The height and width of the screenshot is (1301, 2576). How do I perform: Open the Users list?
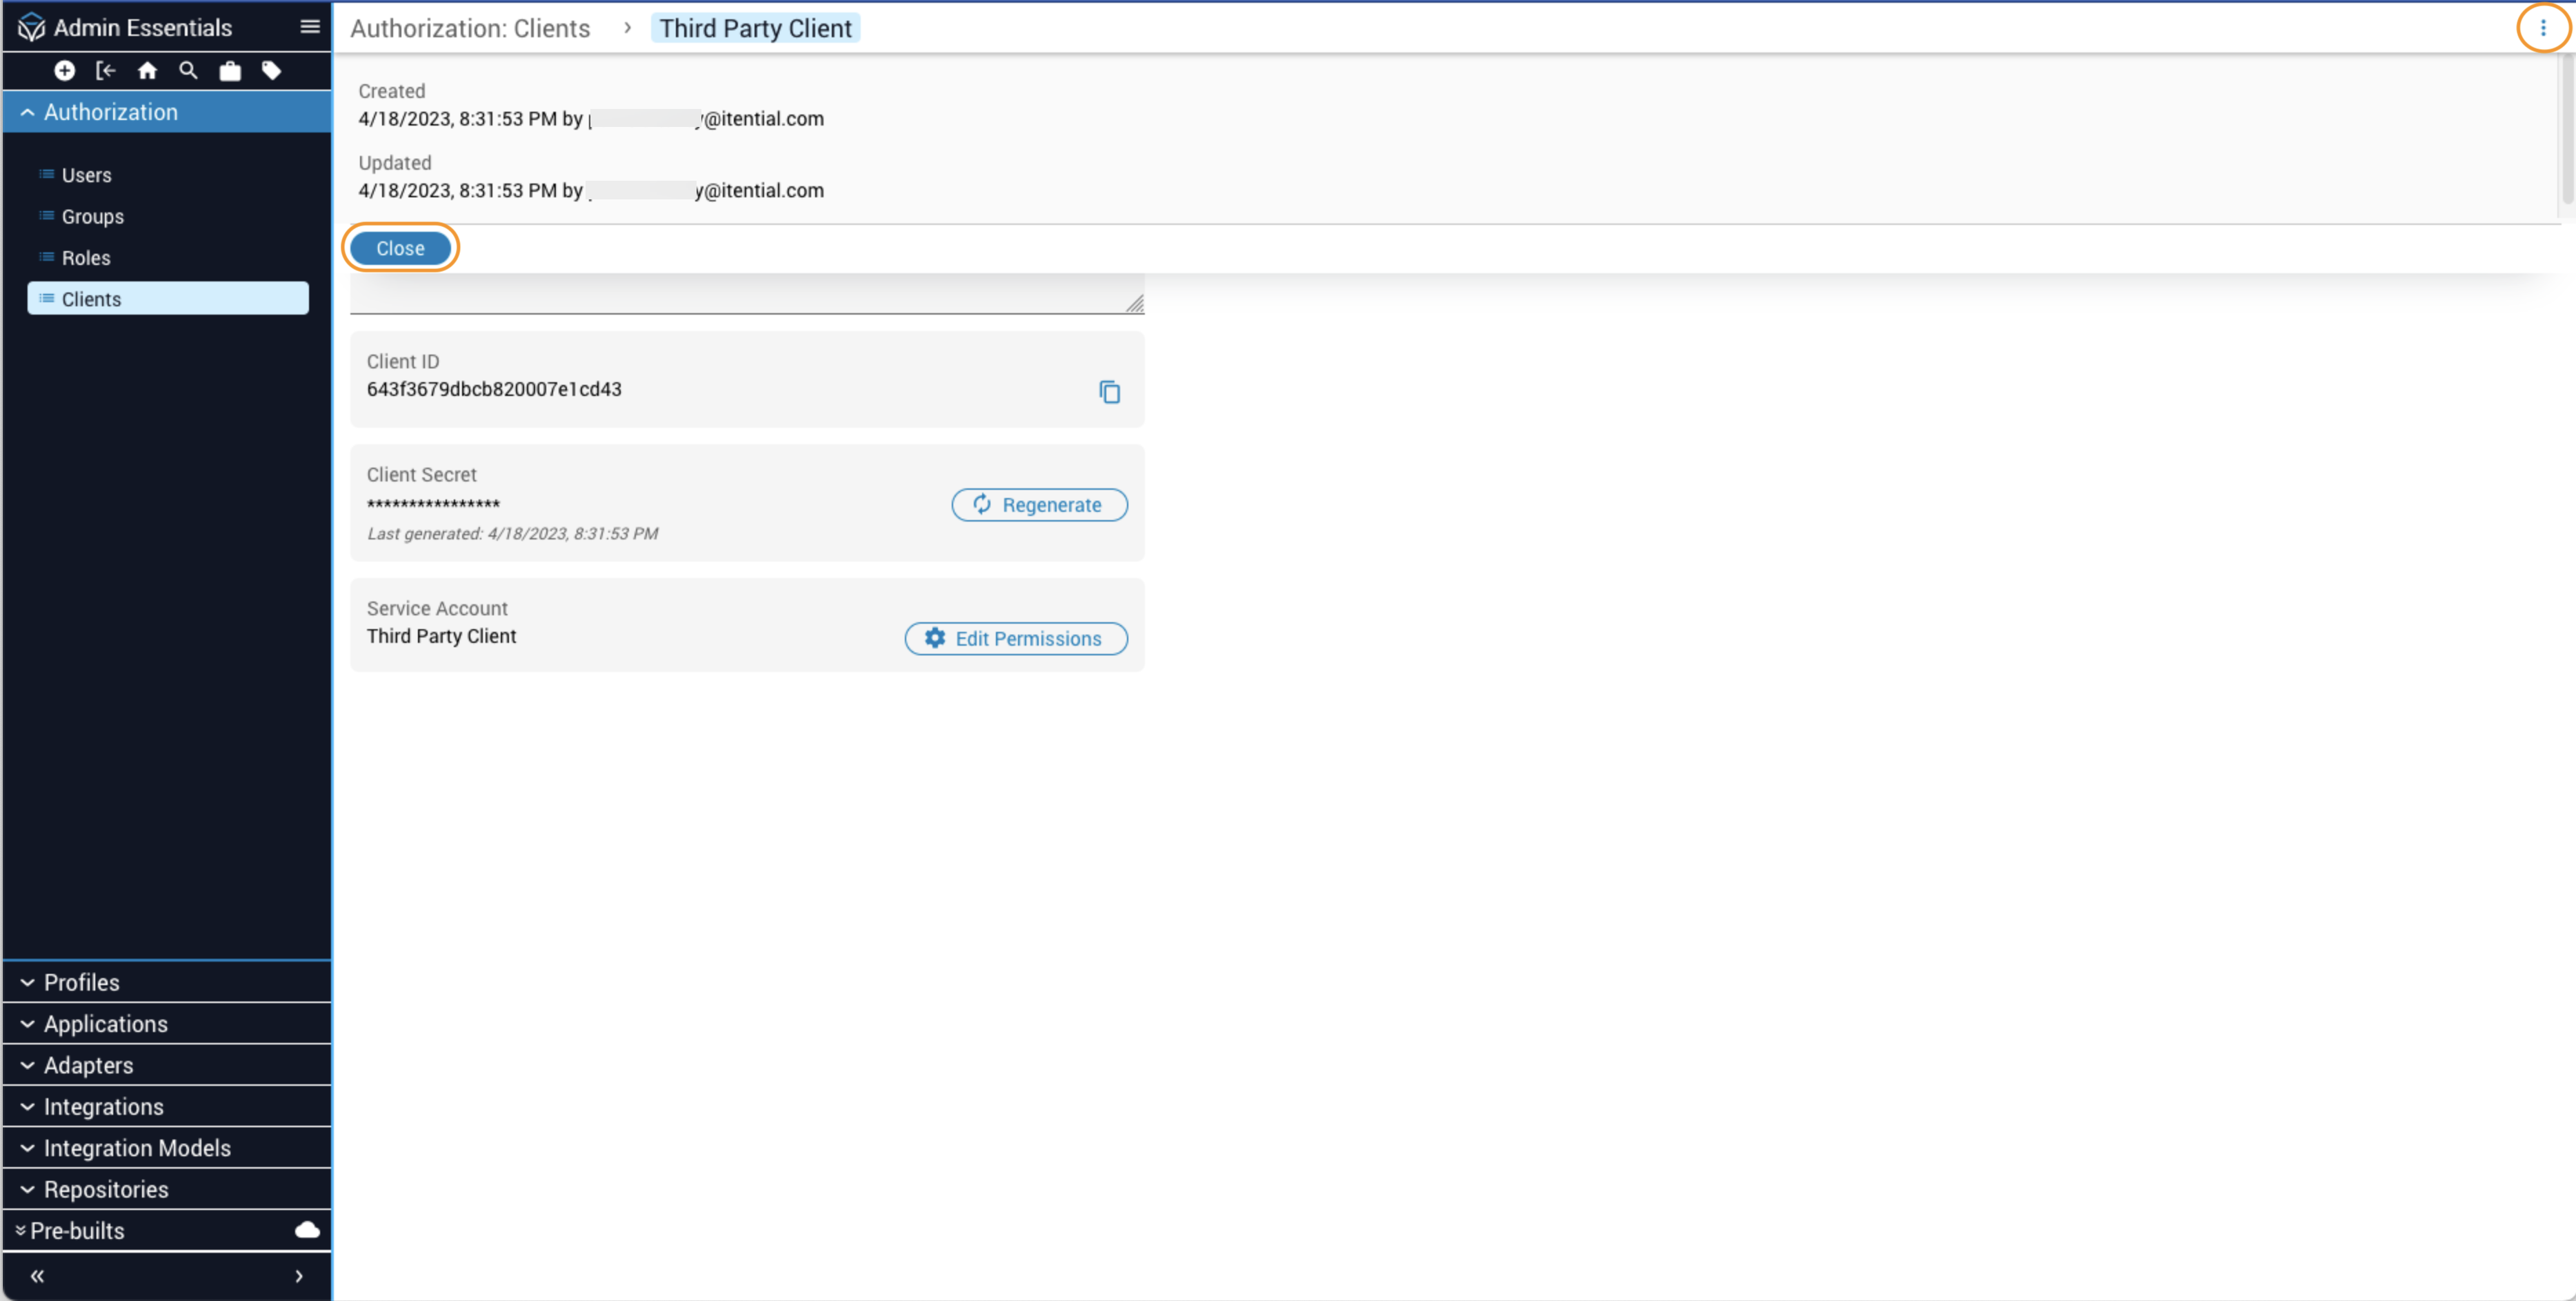pyautogui.click(x=86, y=175)
